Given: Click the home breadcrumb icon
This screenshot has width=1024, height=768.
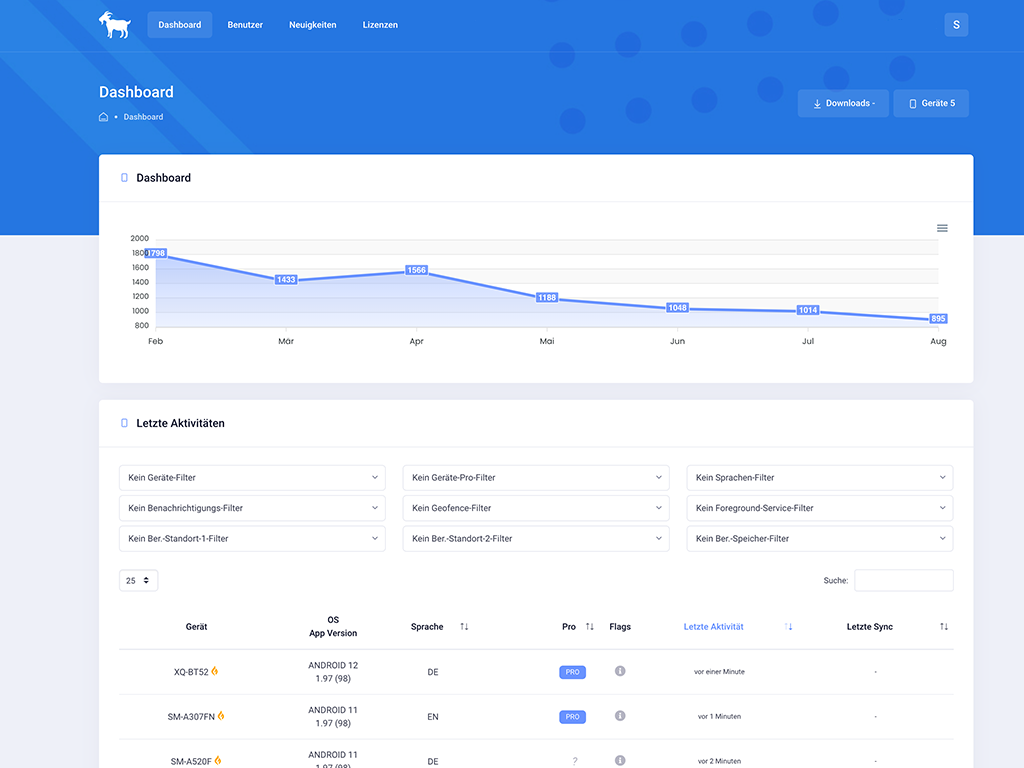Looking at the screenshot, I should [103, 117].
